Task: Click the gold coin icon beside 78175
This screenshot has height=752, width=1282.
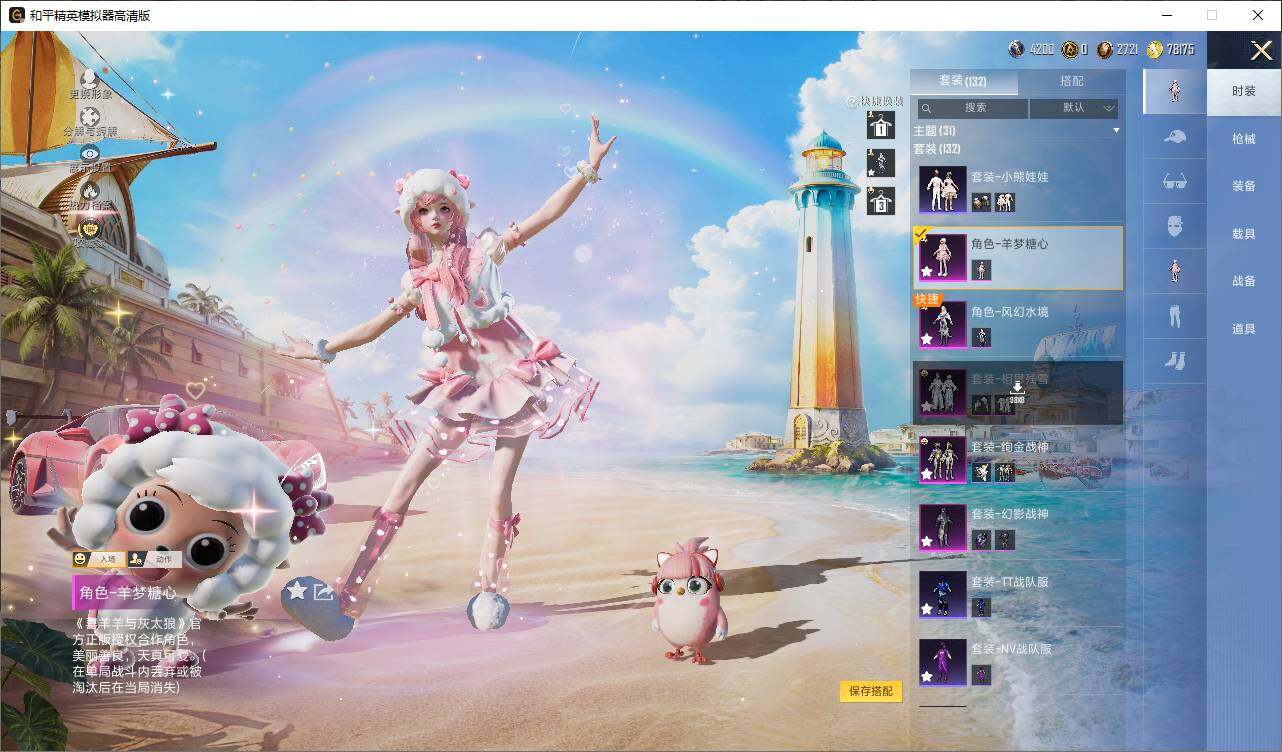Action: pyautogui.click(x=1155, y=49)
